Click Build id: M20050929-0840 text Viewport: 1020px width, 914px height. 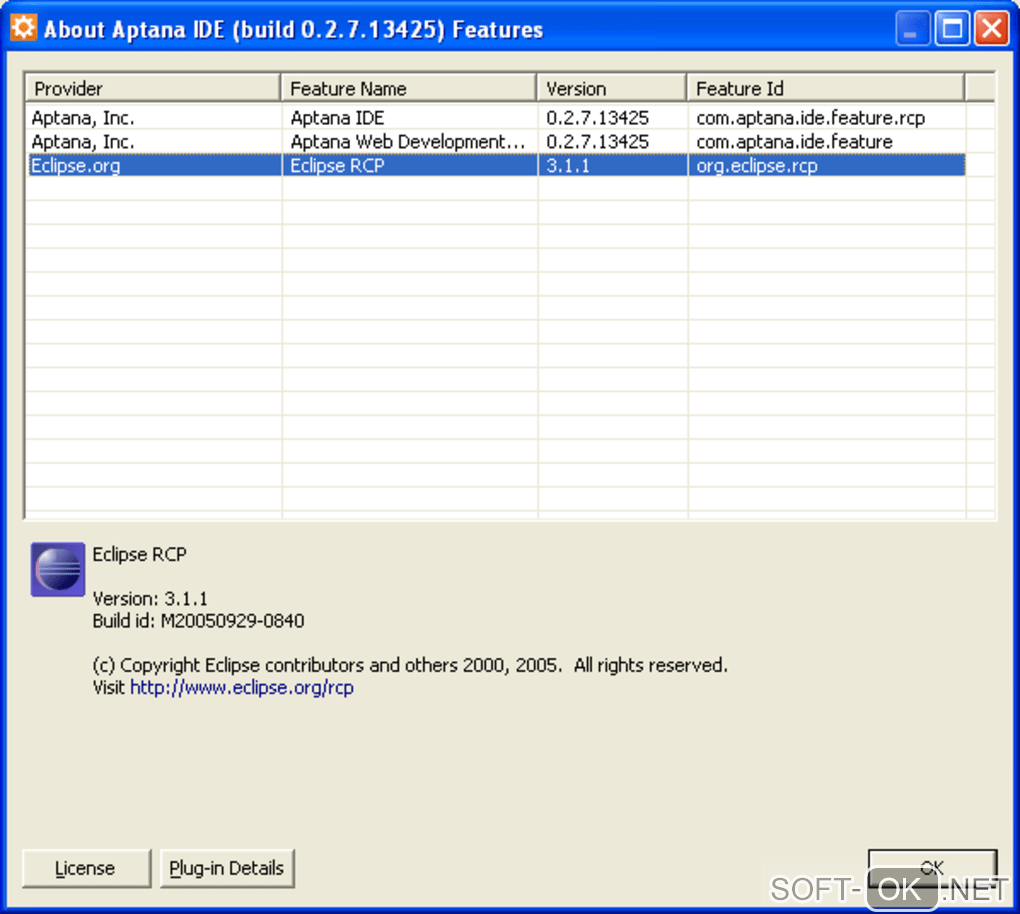coord(198,621)
